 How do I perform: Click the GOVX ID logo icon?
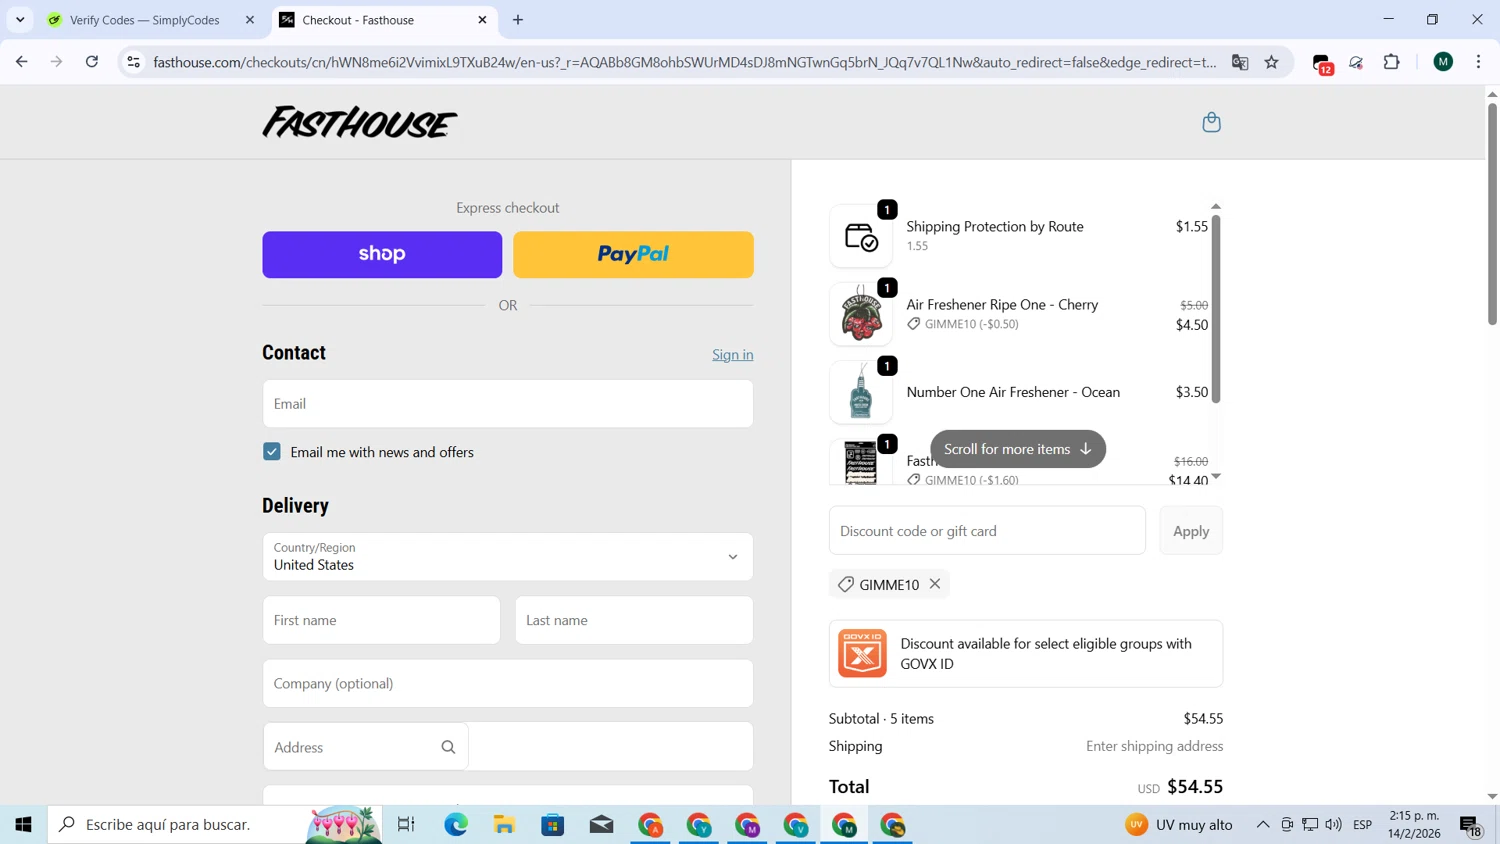[x=862, y=653]
